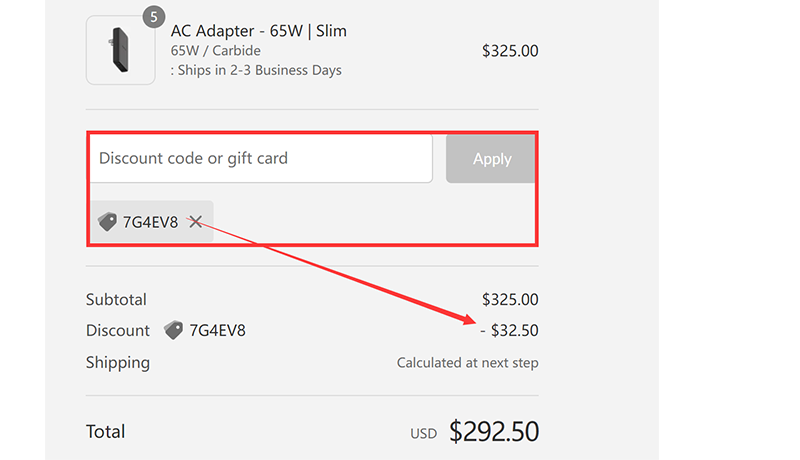Click the subtotal amount $325.00

click(510, 299)
